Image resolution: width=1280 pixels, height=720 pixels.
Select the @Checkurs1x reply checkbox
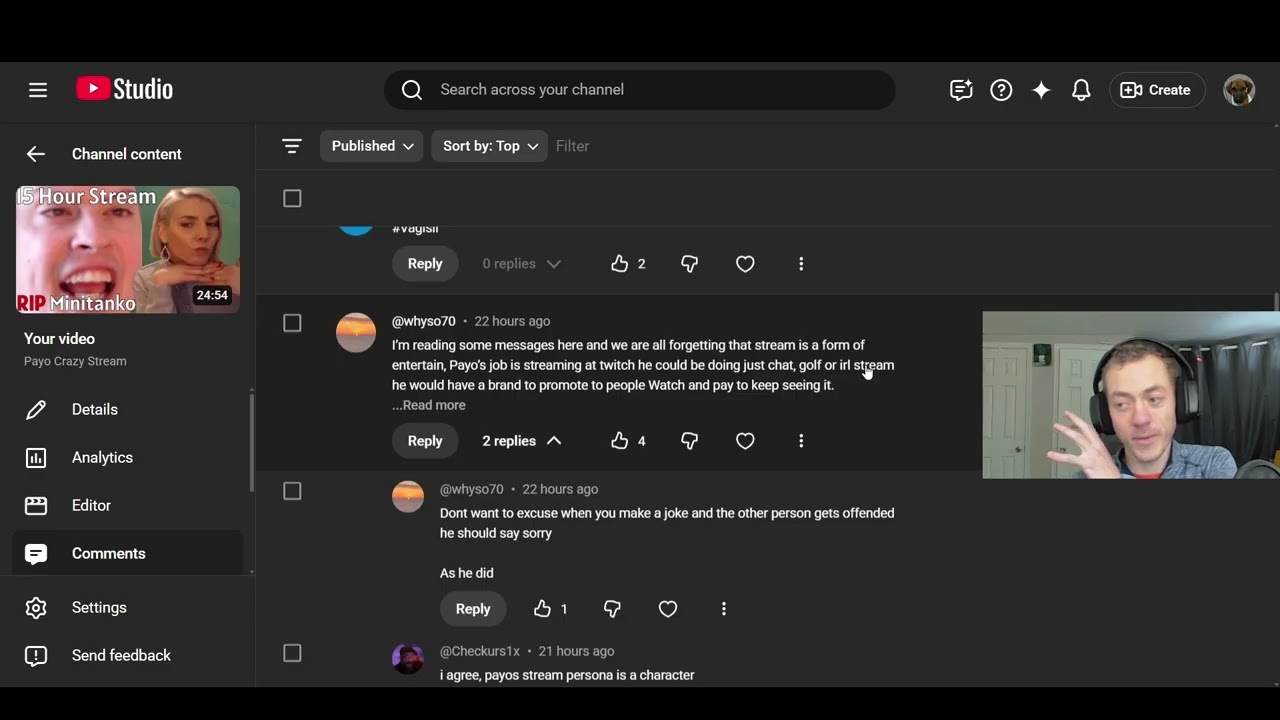[x=292, y=653]
